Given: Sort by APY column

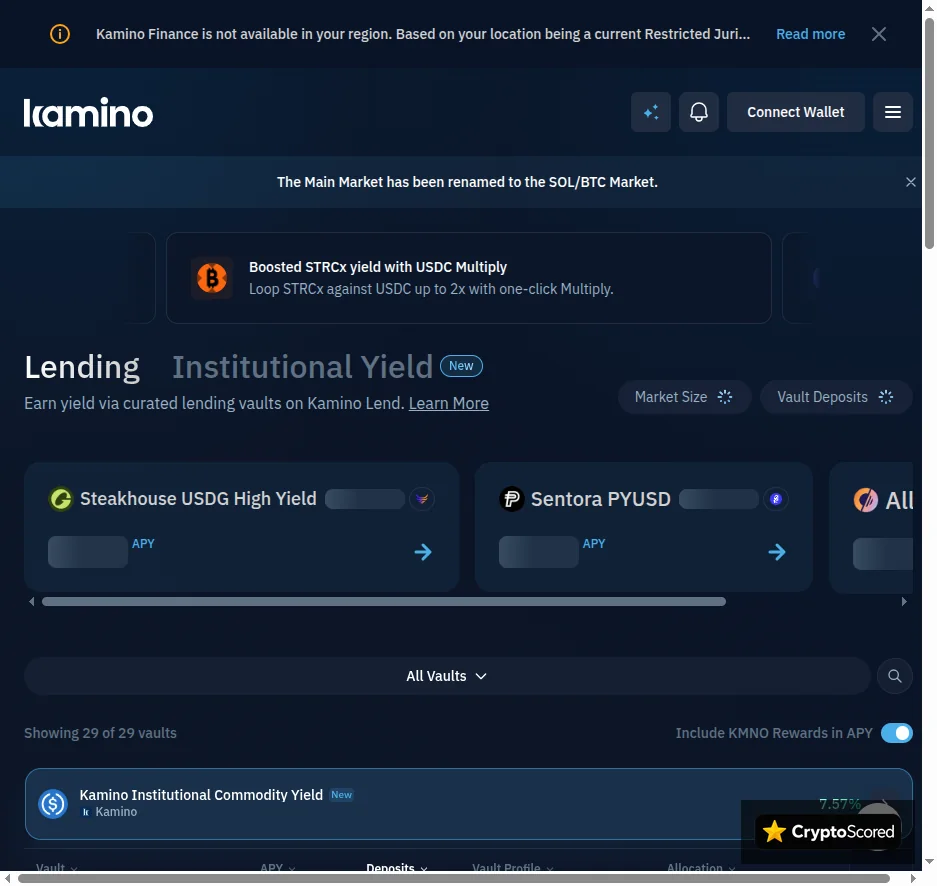Looking at the screenshot, I should [278, 867].
